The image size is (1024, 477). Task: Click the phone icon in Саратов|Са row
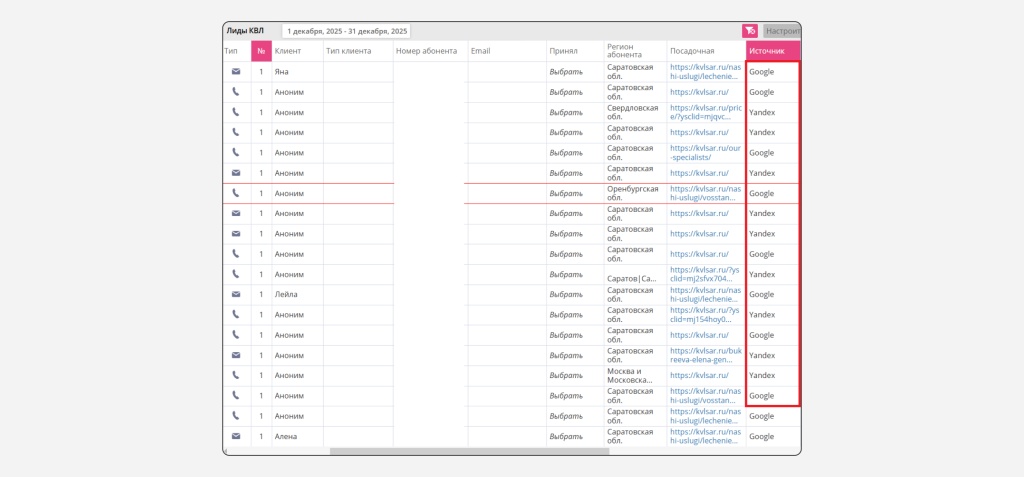236,274
